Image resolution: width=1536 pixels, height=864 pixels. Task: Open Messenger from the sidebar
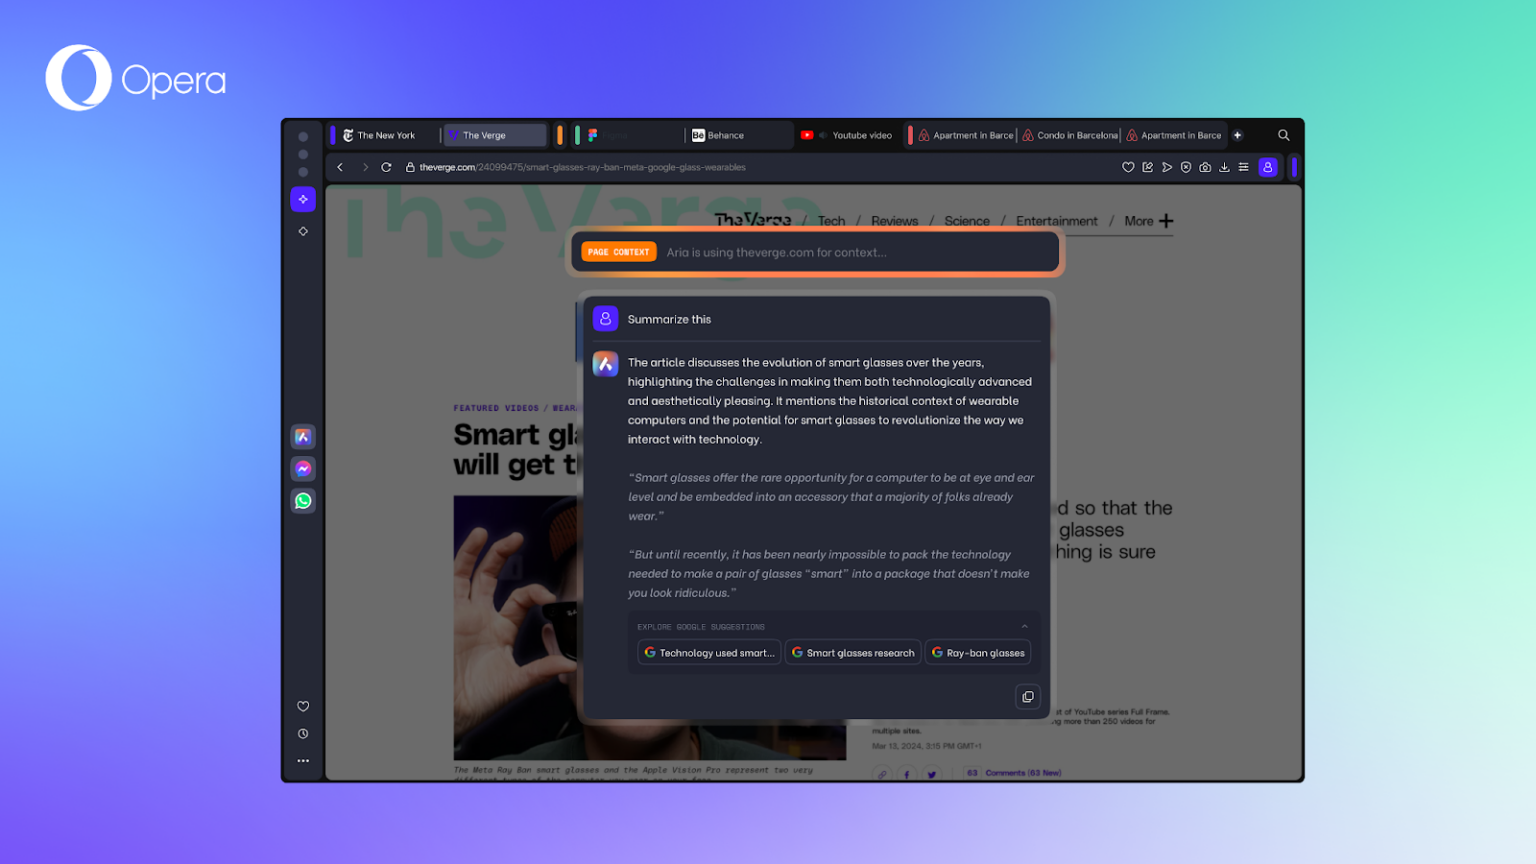[x=303, y=468]
